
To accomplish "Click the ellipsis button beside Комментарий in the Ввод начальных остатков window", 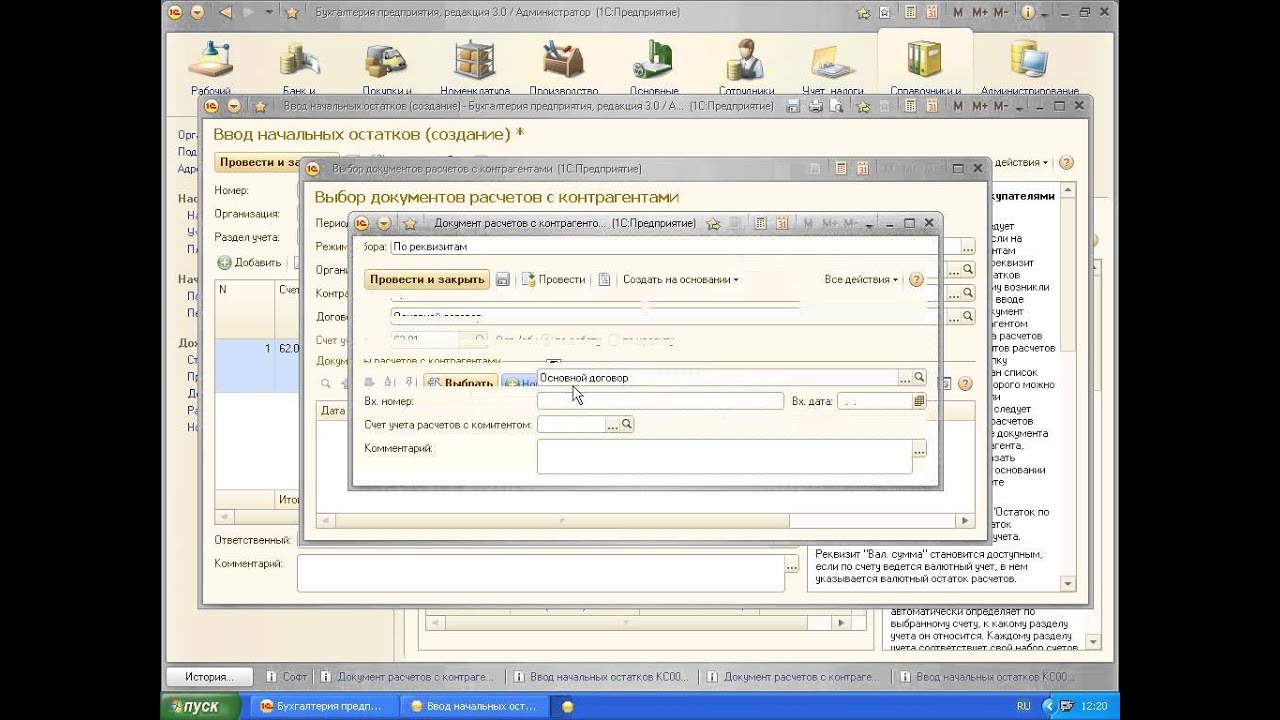I will 792,566.
